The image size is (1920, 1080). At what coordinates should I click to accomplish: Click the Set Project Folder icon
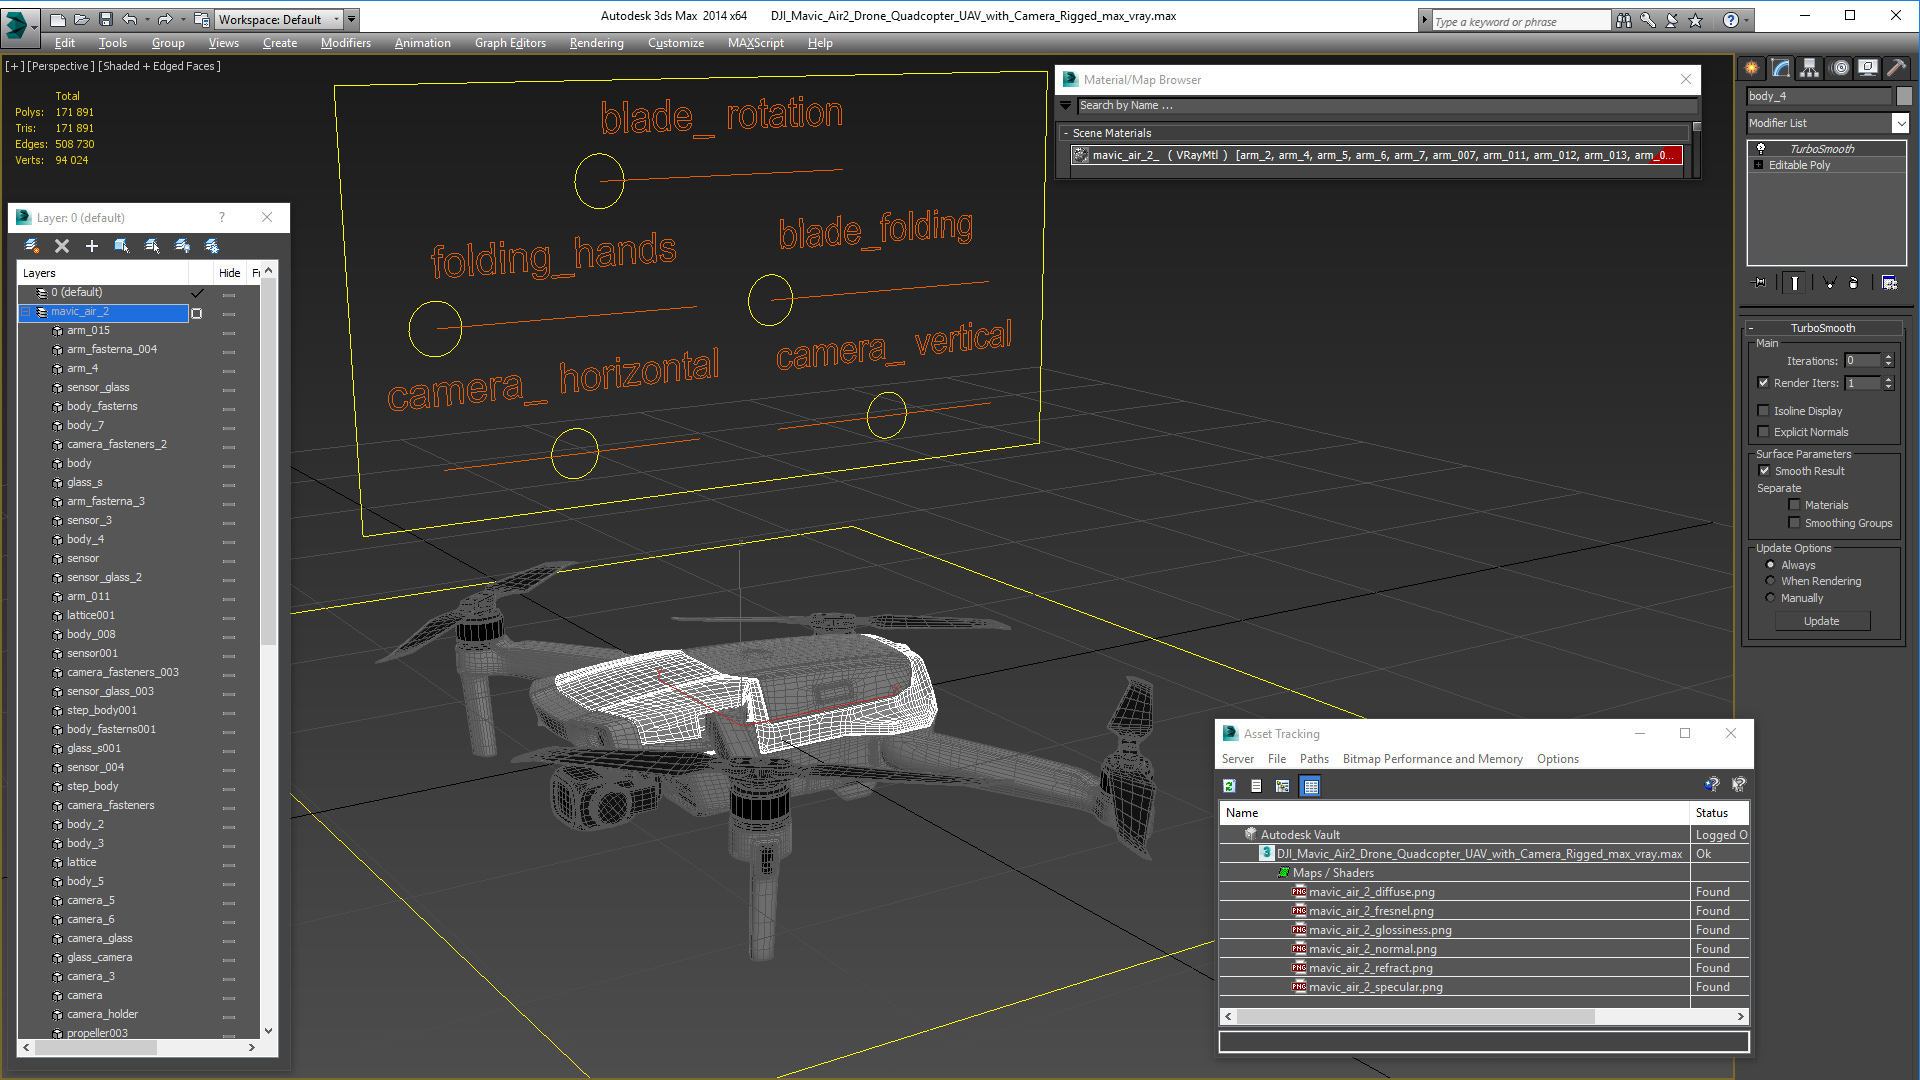click(x=201, y=19)
